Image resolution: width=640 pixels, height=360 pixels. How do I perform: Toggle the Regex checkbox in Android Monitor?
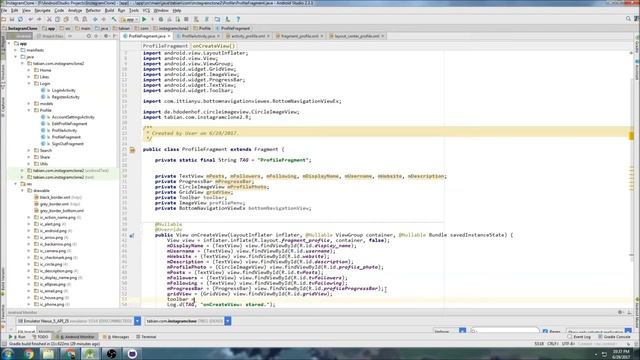coord(545,331)
